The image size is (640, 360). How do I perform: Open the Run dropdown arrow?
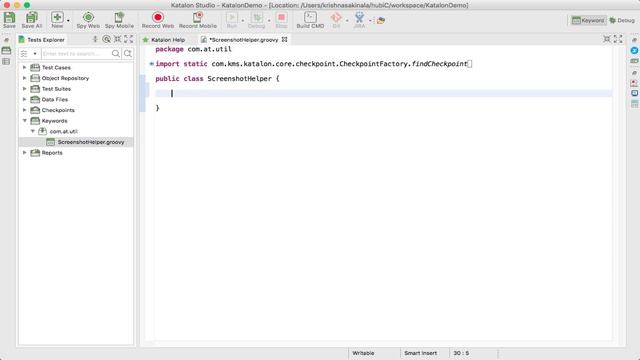(242, 20)
